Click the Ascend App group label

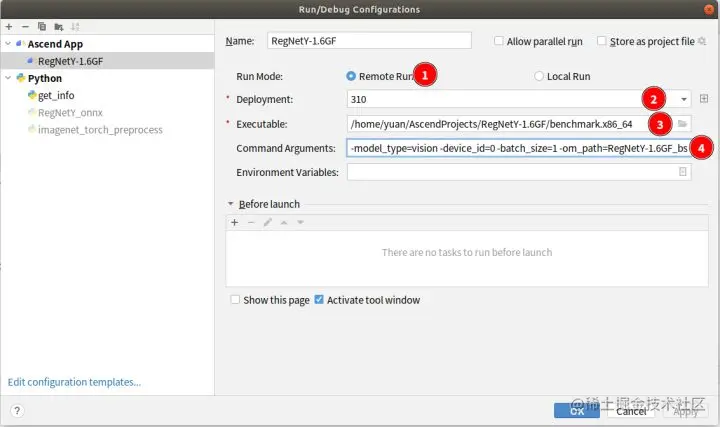click(x=55, y=44)
